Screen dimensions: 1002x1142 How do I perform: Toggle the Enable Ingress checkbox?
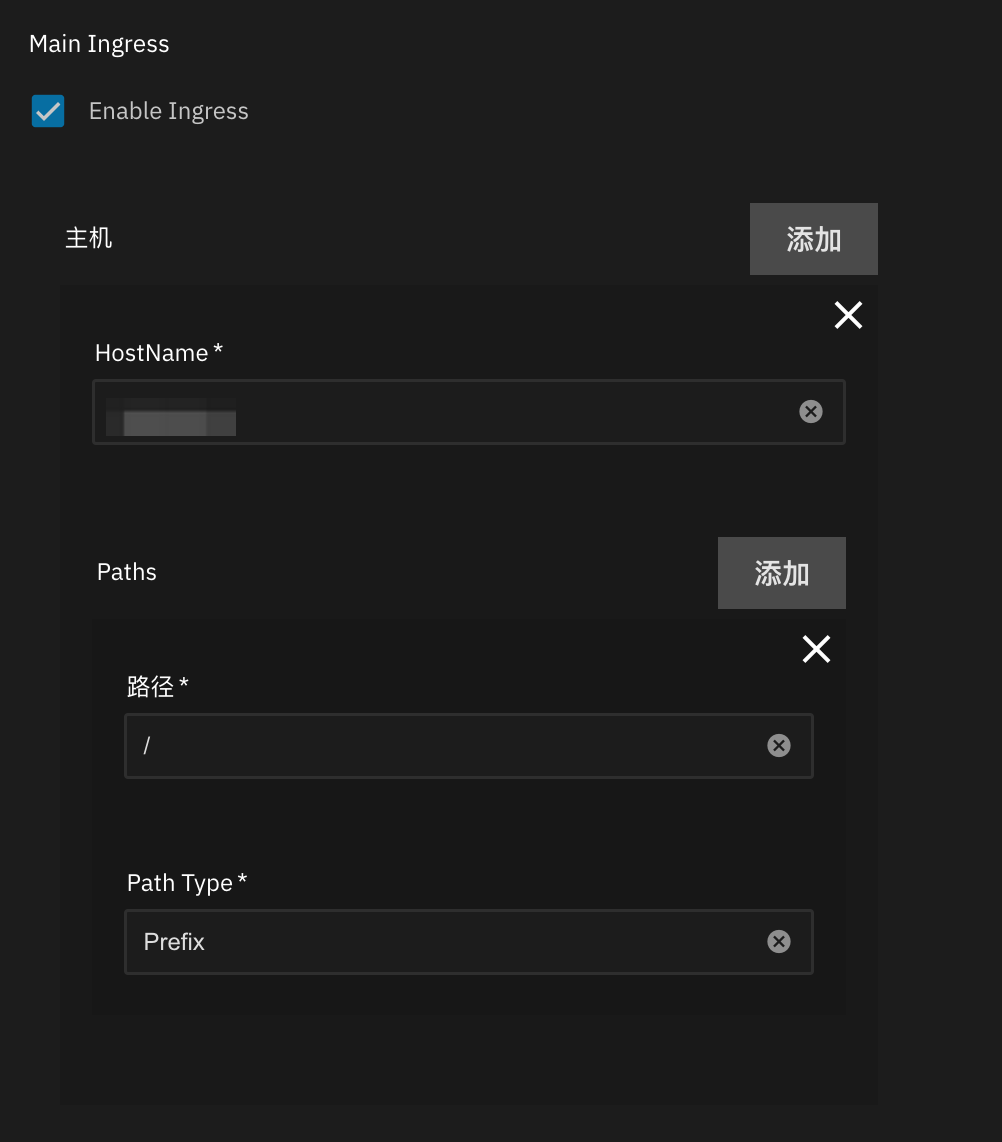coord(48,111)
